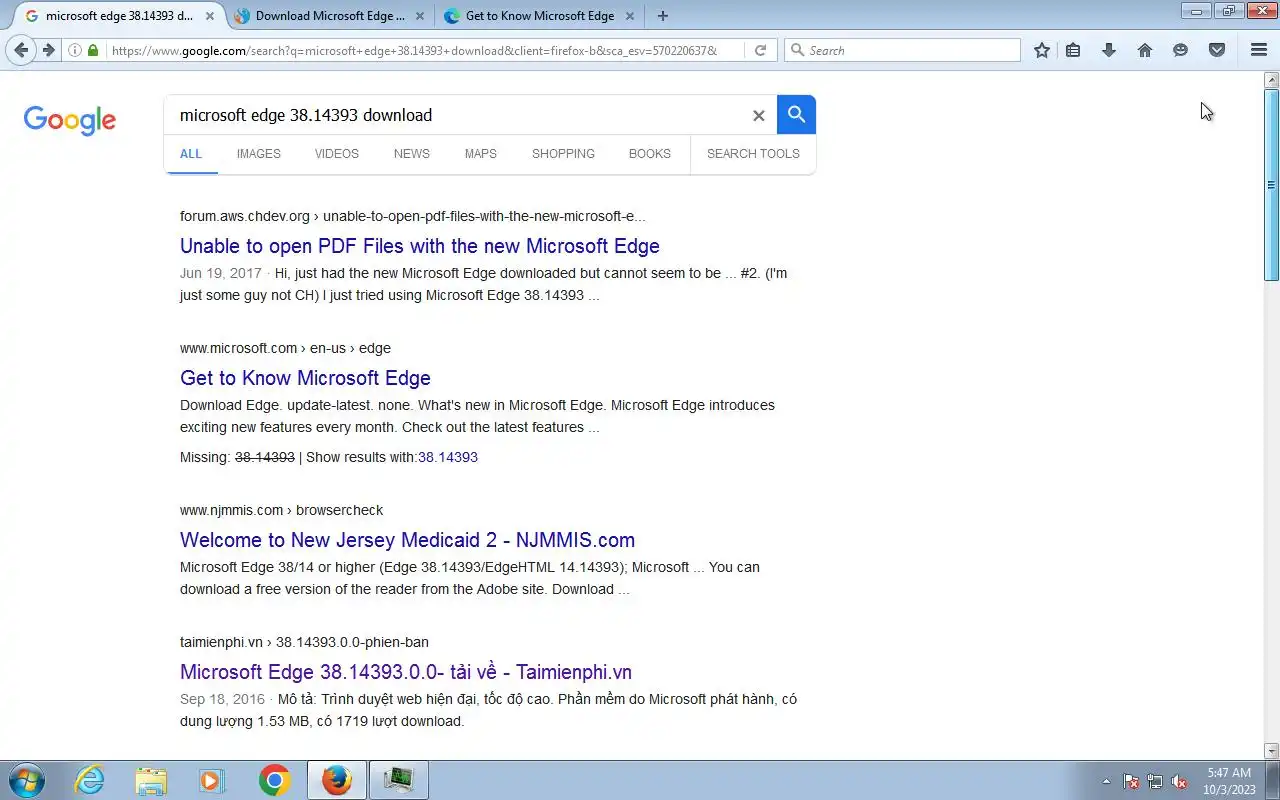Screen dimensions: 1280x800
Task: Save page to Pocket
Action: pyautogui.click(x=1217, y=50)
